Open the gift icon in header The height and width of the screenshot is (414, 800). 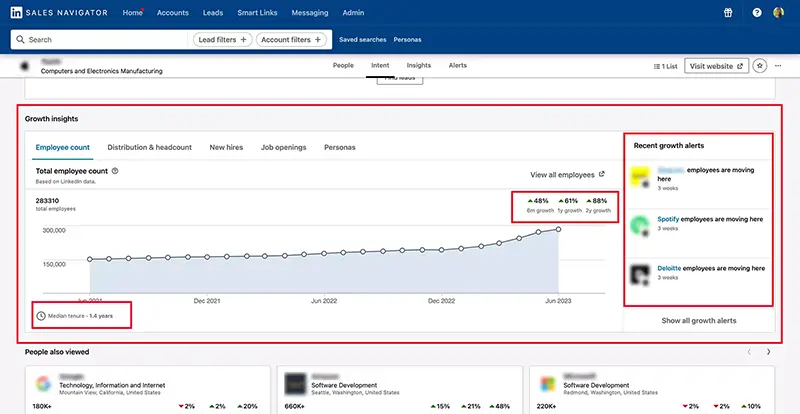click(728, 13)
